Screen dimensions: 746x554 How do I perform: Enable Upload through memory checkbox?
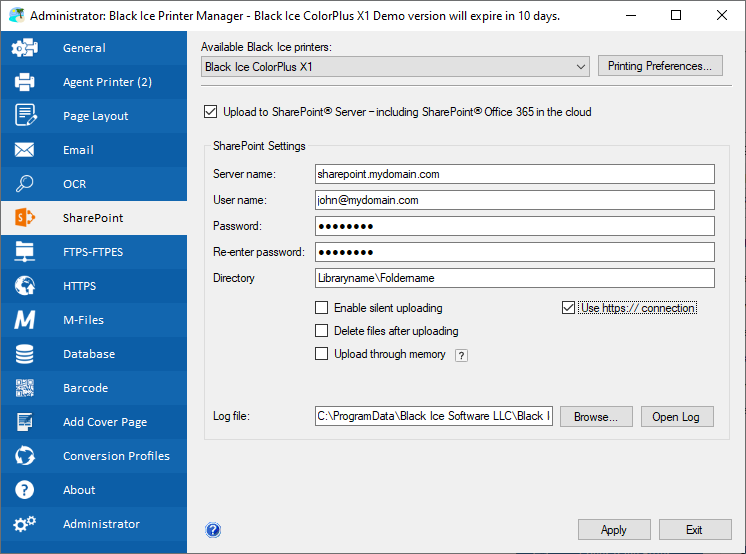(321, 354)
